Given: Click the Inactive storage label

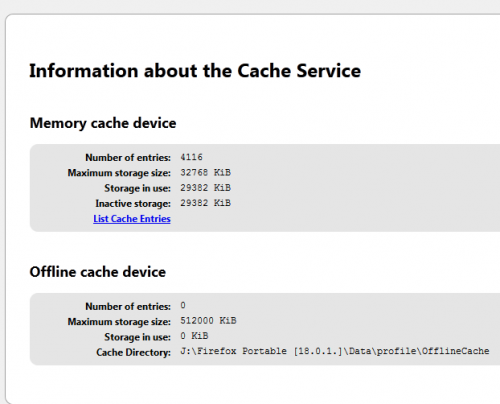Looking at the screenshot, I should [133, 203].
